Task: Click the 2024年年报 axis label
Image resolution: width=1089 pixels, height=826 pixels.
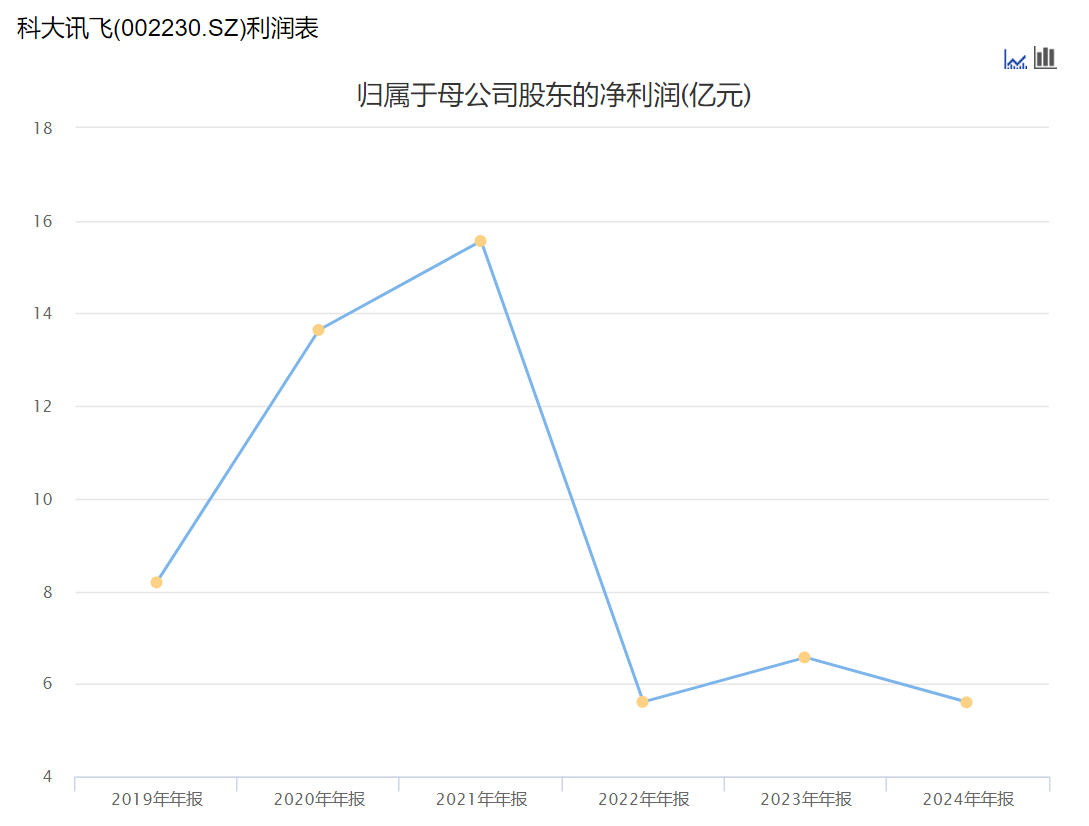Action: (x=968, y=799)
